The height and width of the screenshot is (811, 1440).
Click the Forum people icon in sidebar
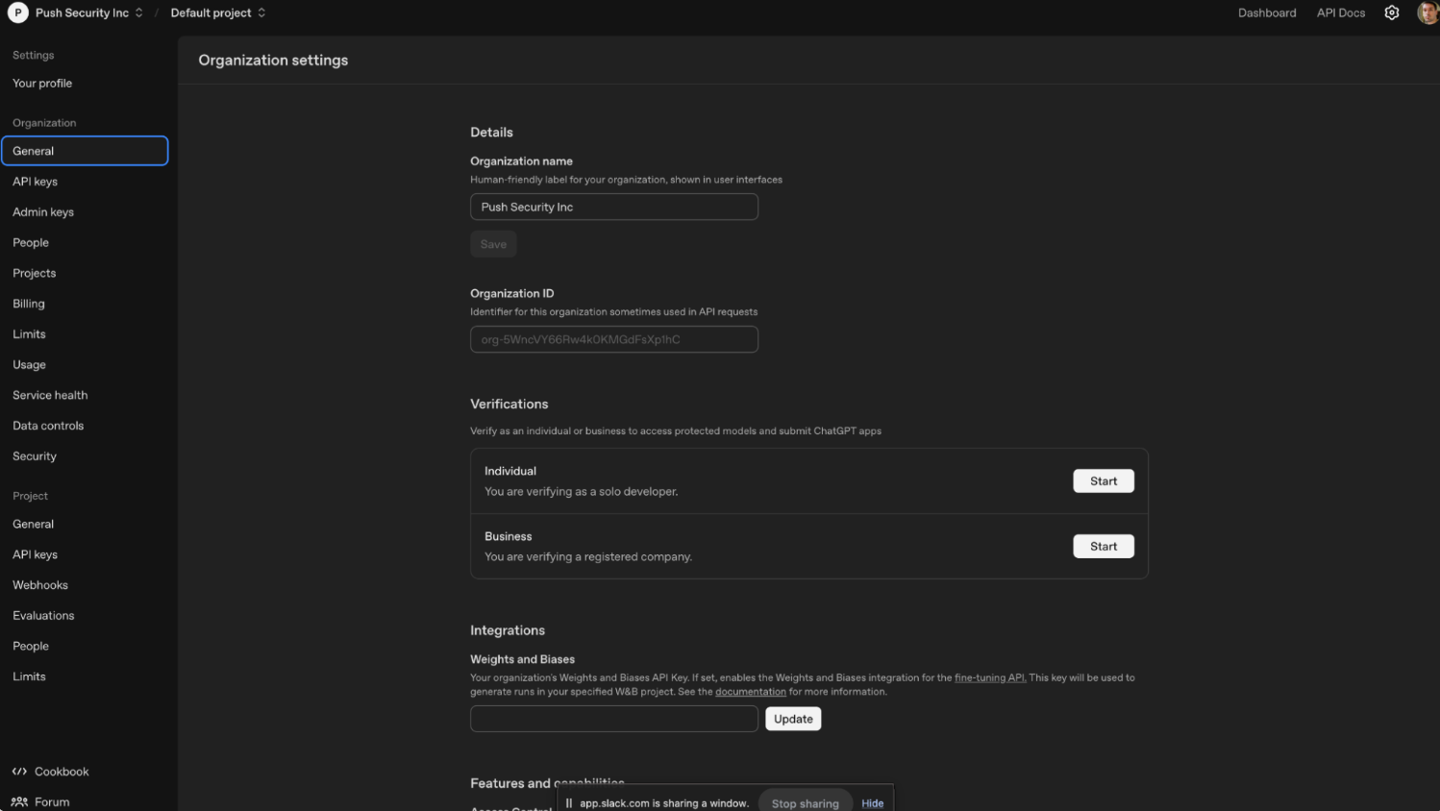[x=19, y=802]
